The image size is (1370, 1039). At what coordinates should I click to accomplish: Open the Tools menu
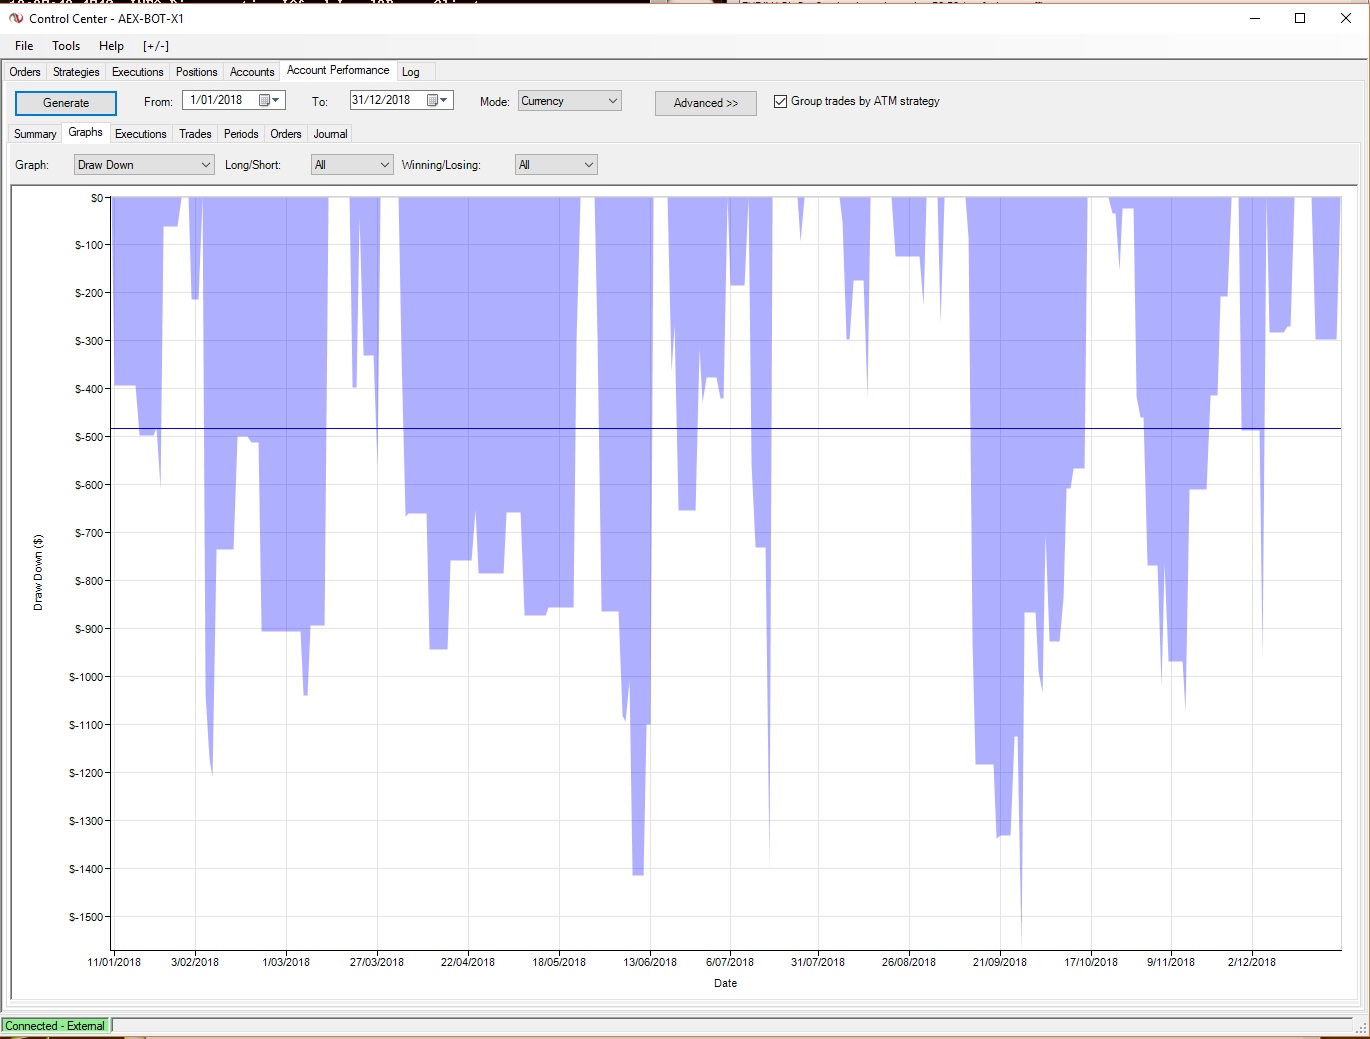point(66,46)
